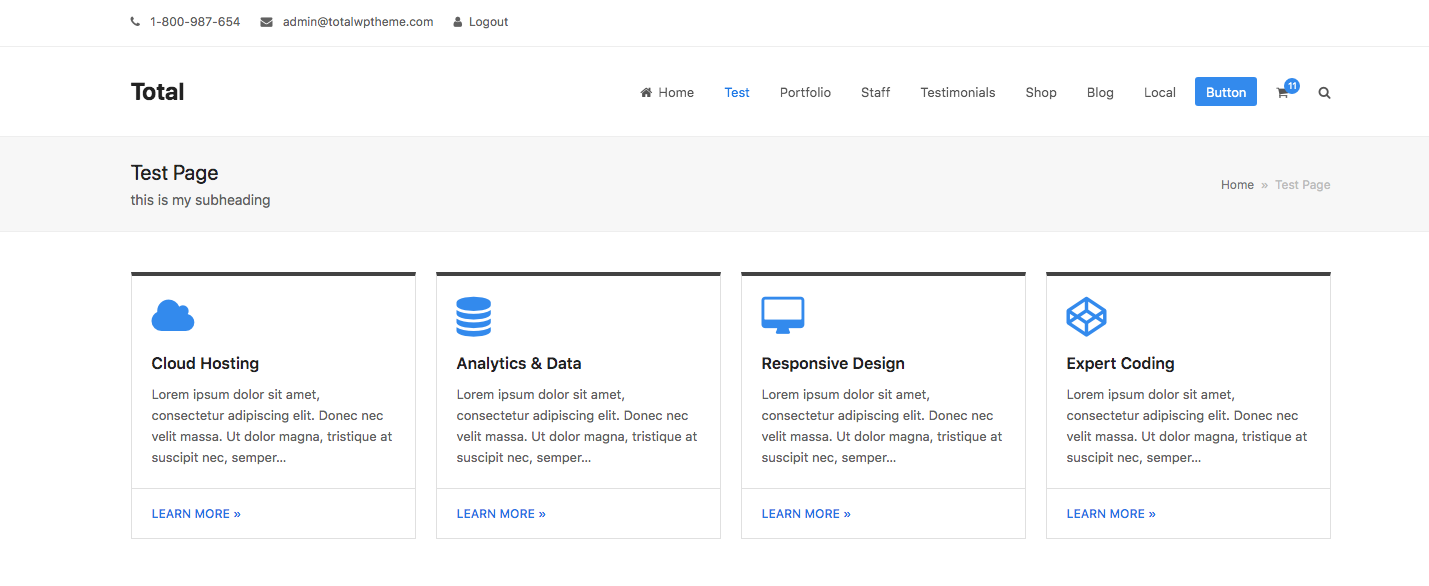The width and height of the screenshot is (1429, 586).
Task: Click the envelope email icon
Action: click(x=266, y=22)
